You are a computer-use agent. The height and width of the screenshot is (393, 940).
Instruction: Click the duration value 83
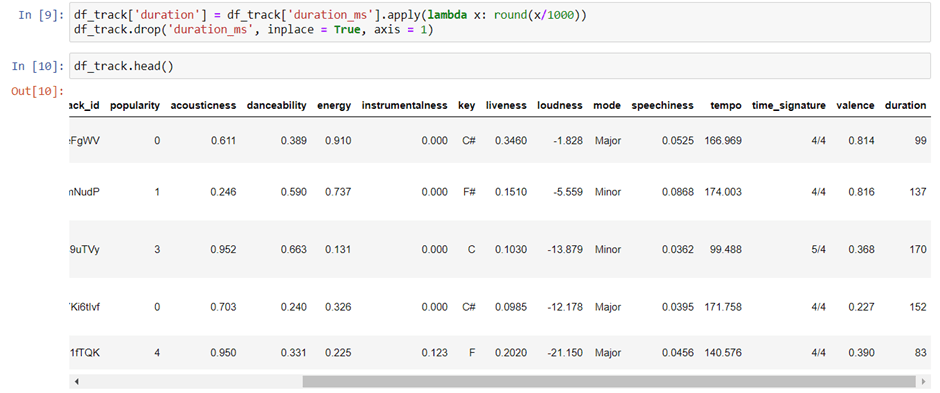point(921,353)
